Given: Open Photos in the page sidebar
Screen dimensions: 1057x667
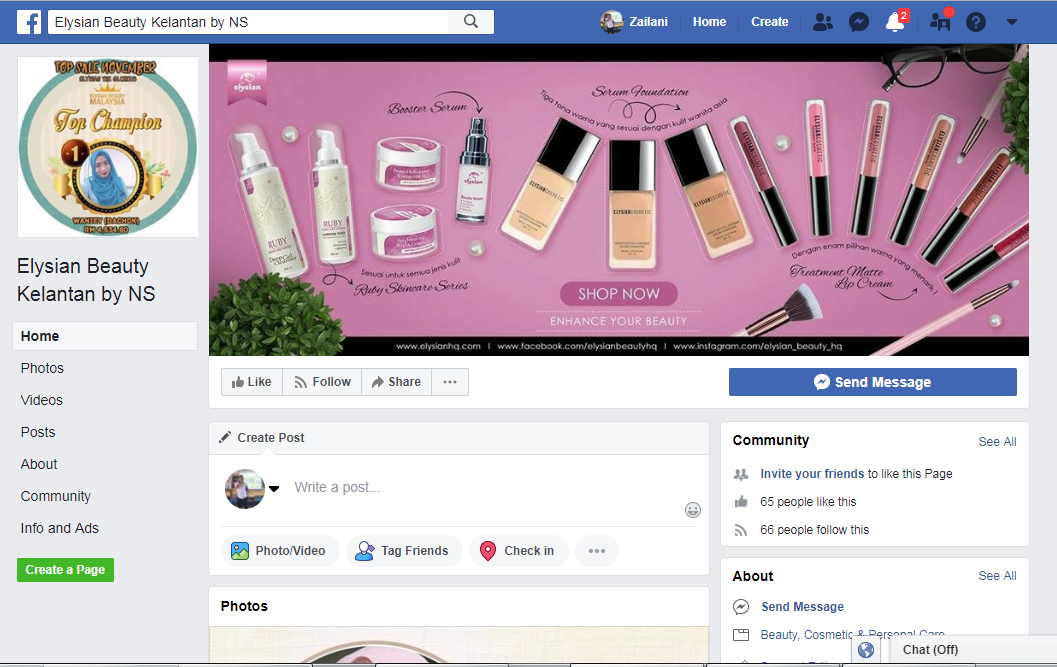Looking at the screenshot, I should point(42,368).
